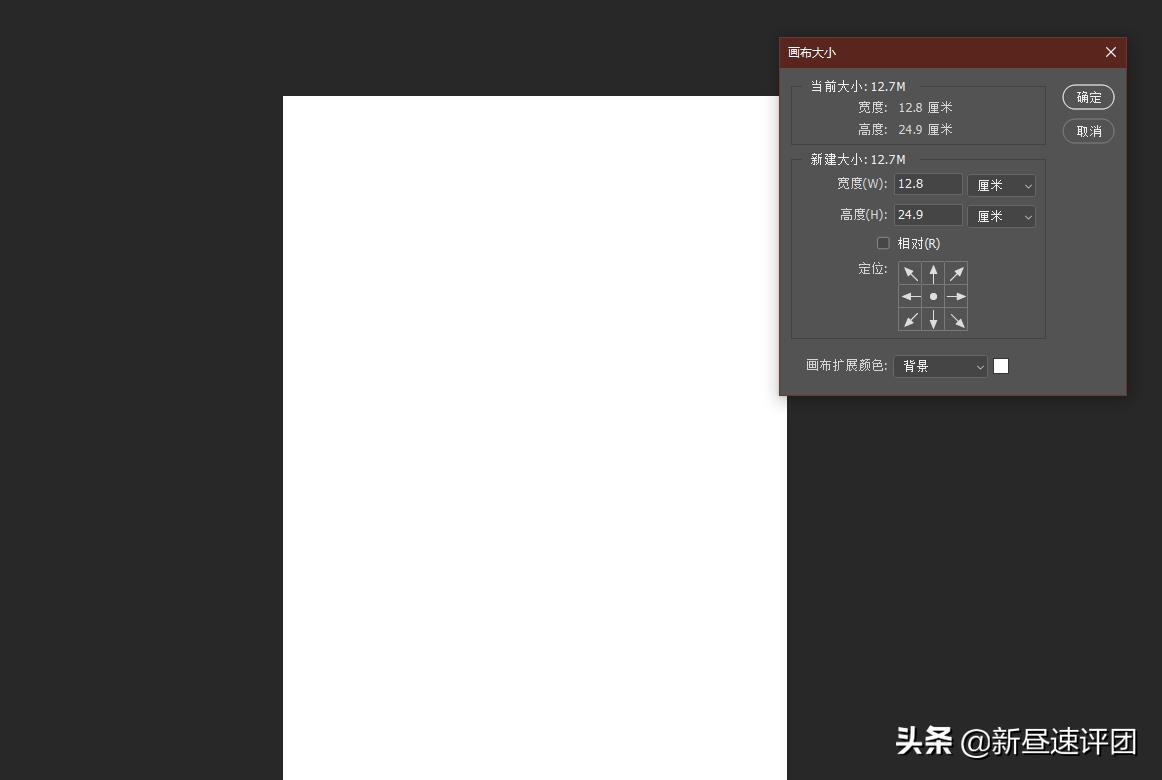1162x780 pixels.
Task: Set canvas anchor to bottom-center arrow
Action: point(933,319)
